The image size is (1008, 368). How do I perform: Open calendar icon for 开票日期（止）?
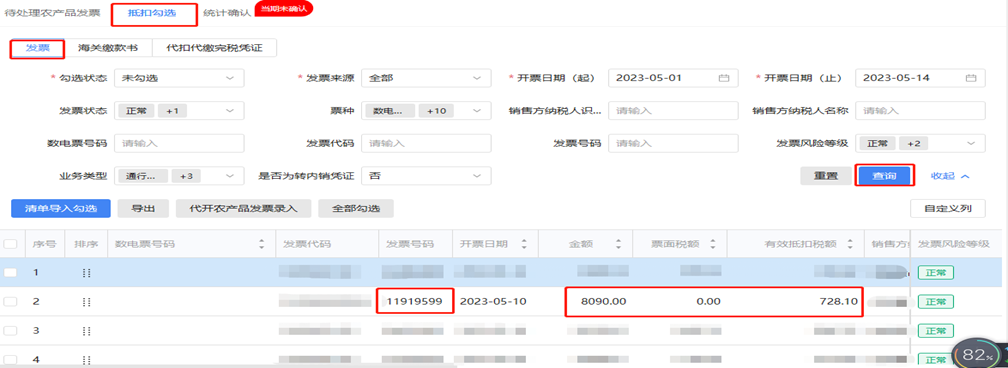click(971, 78)
